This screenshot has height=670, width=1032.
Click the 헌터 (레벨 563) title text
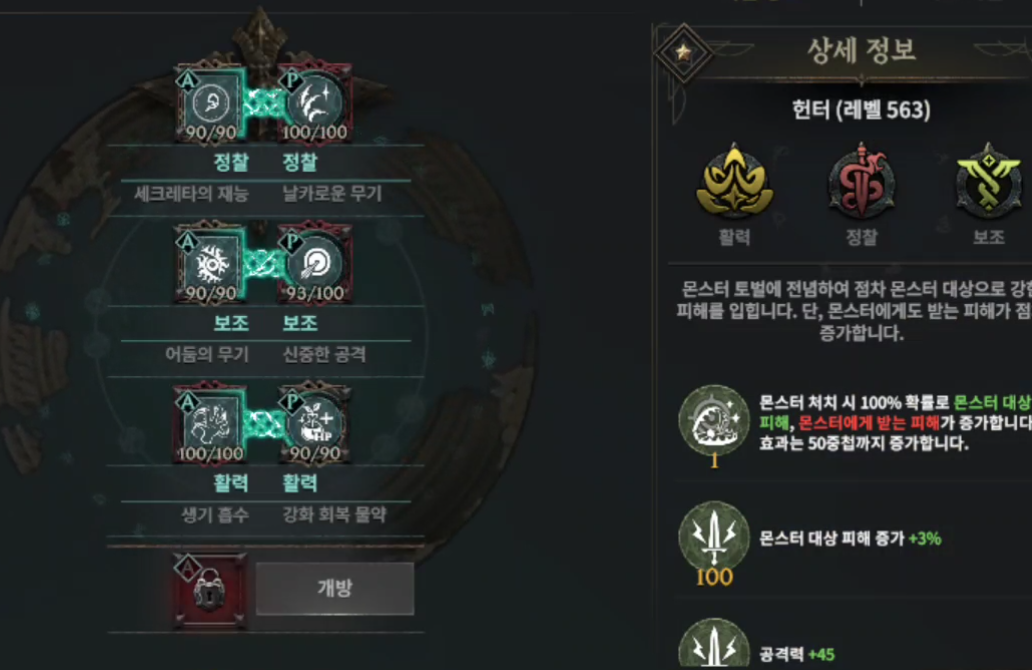tap(862, 110)
